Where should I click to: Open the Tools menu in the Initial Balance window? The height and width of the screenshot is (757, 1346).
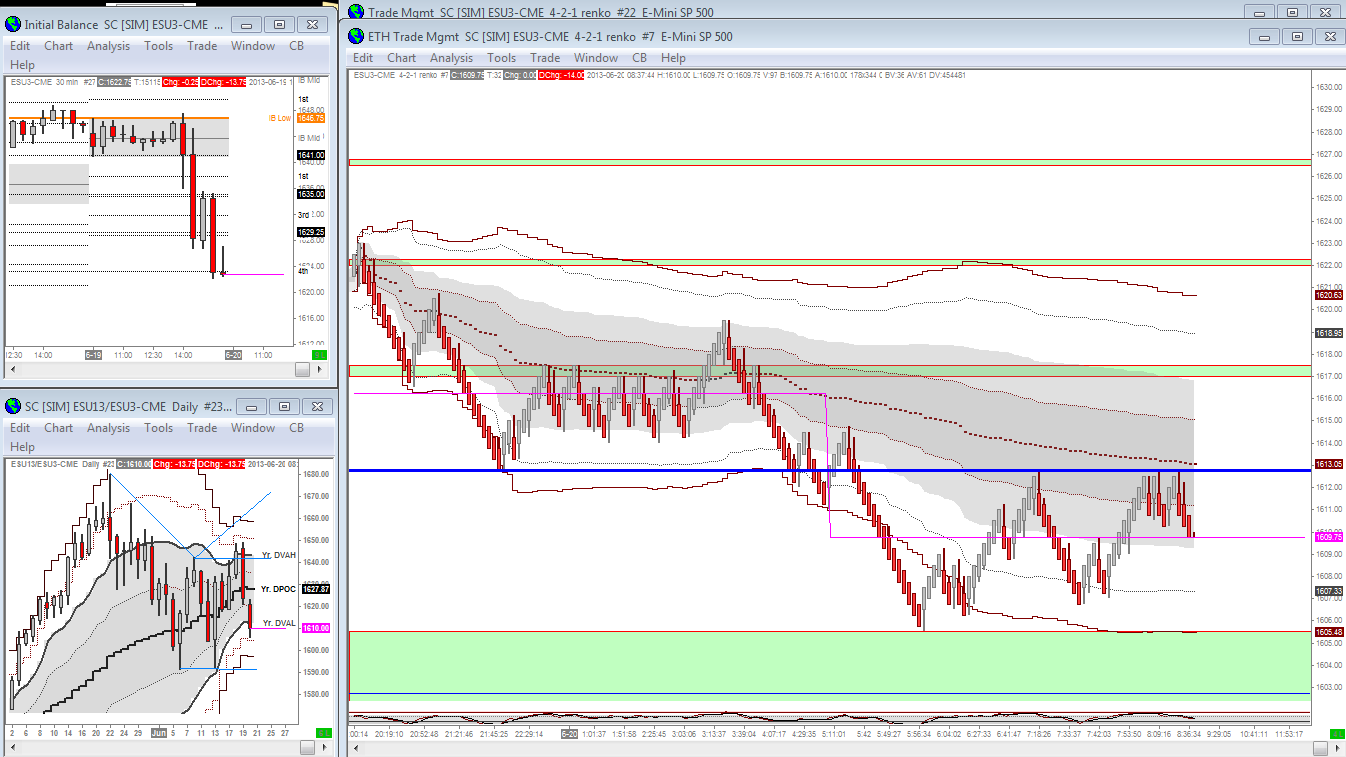click(x=158, y=46)
